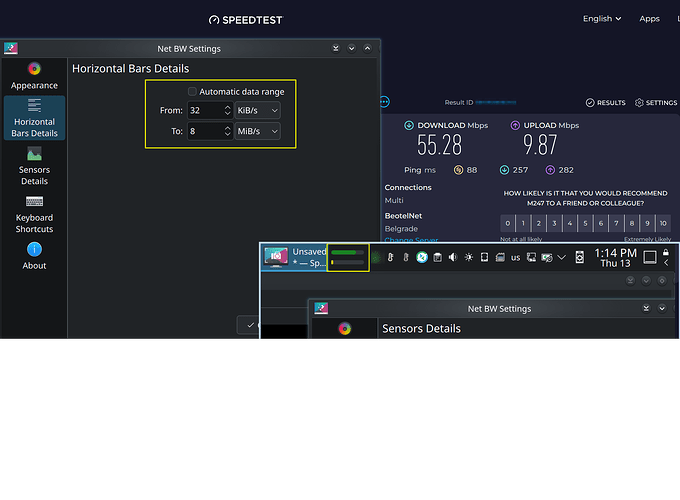Click the share options icon beside Result ID
680x500 pixels.
(x=385, y=102)
